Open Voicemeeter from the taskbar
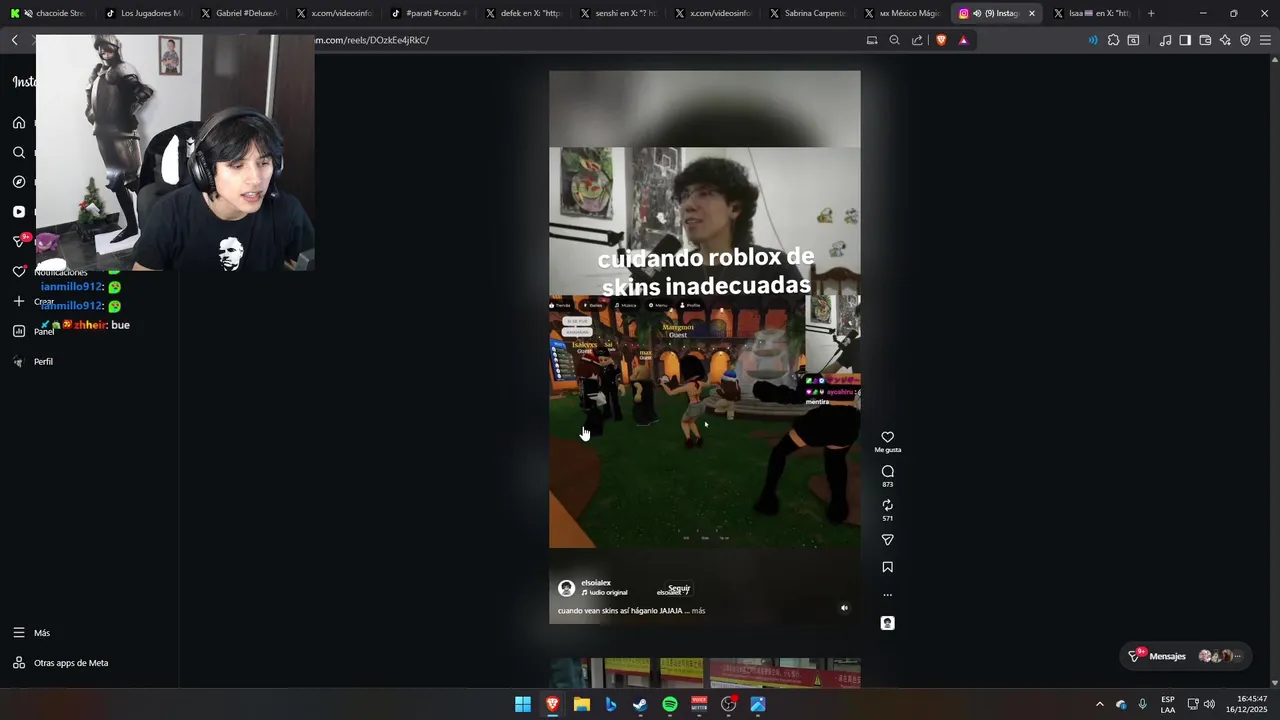This screenshot has width=1280, height=720. coord(699,704)
